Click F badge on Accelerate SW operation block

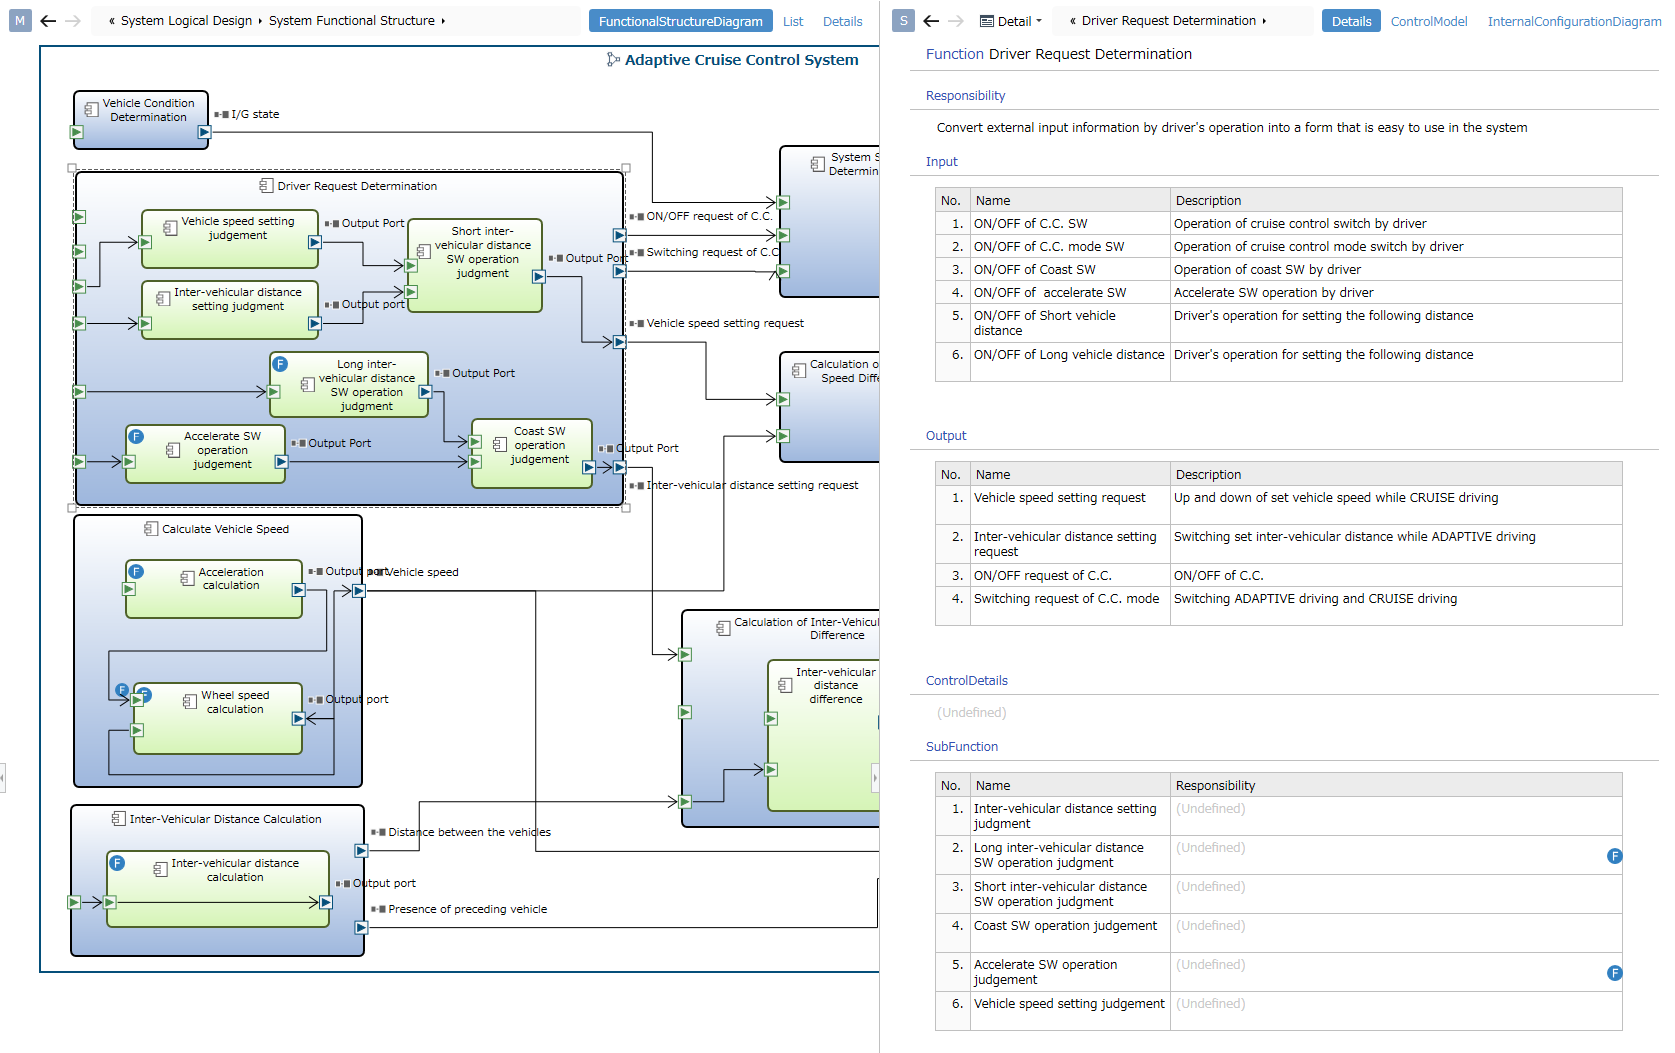137,437
